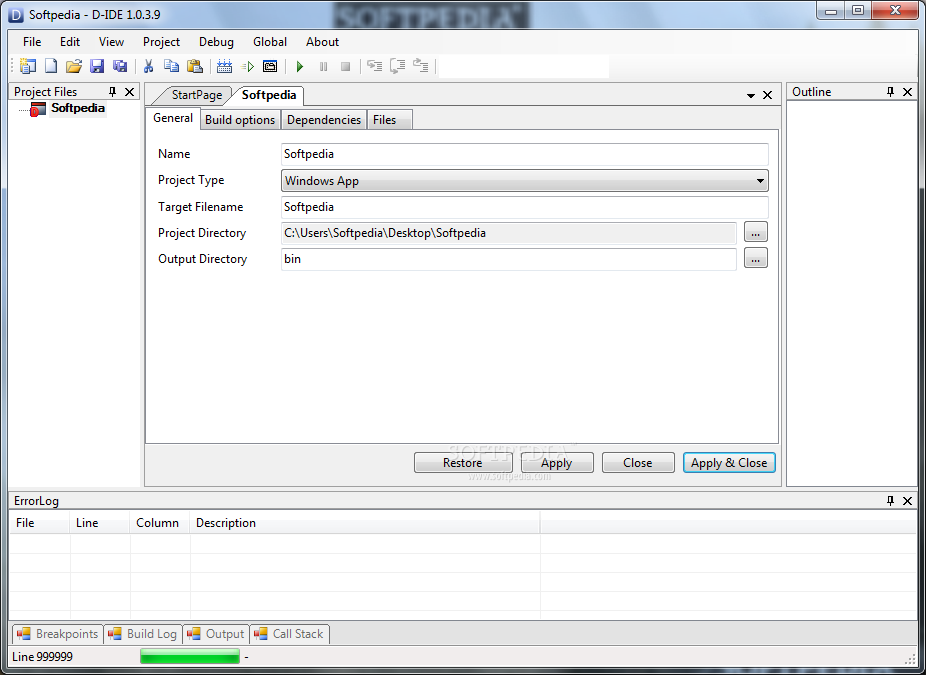The image size is (926, 675).
Task: Click the green status bar progress bar
Action: (x=190, y=656)
